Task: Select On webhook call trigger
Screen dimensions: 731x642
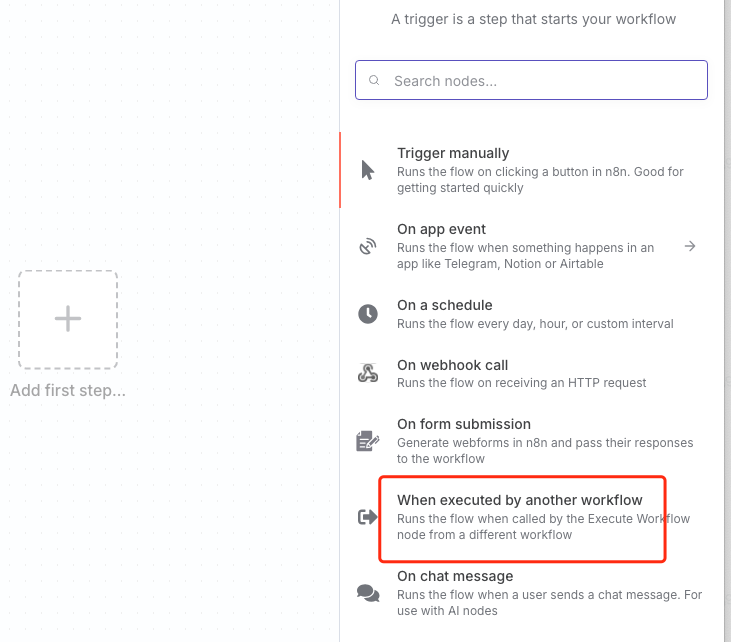Action: pos(453,365)
